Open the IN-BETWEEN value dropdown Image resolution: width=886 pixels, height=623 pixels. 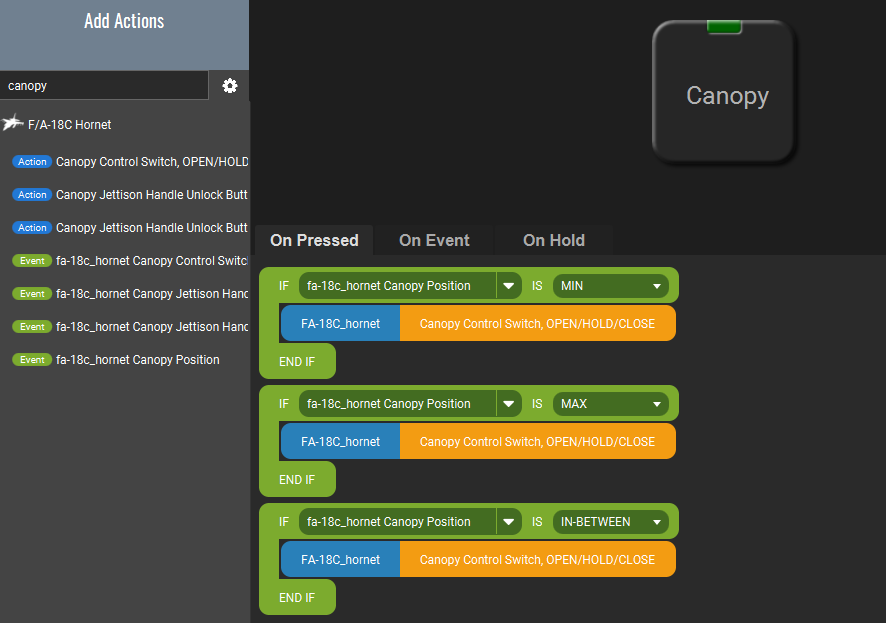pos(611,522)
